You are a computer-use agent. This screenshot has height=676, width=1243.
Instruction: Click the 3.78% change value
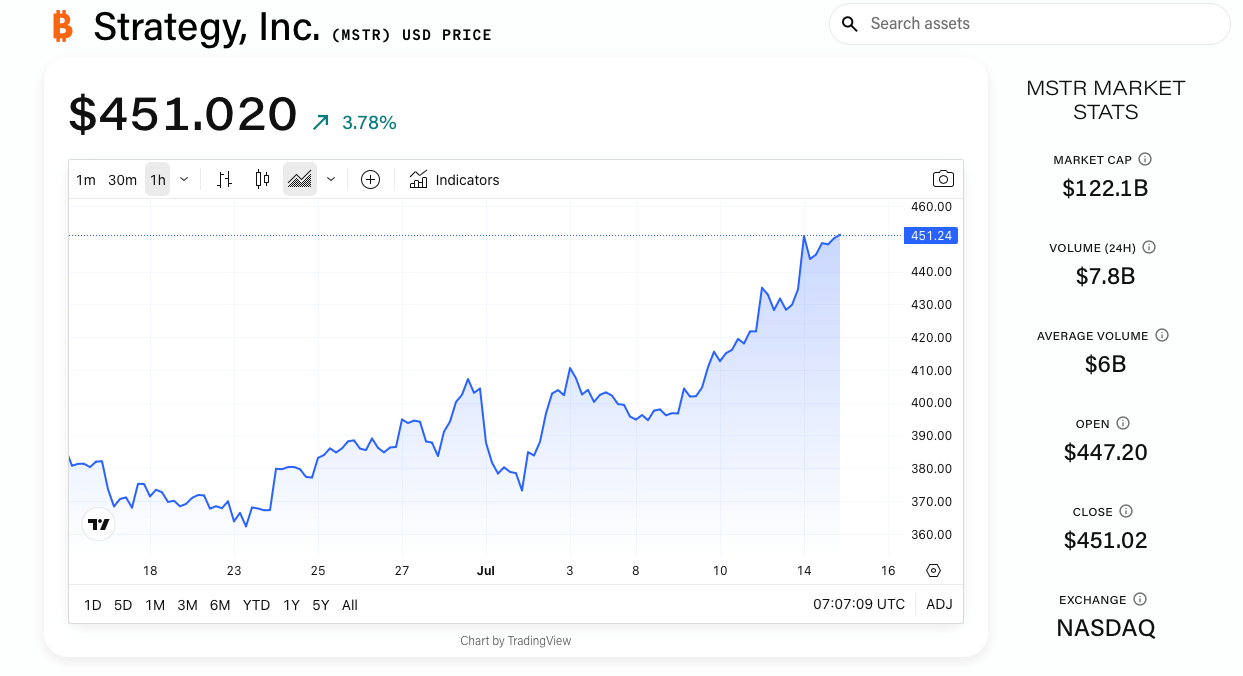369,123
